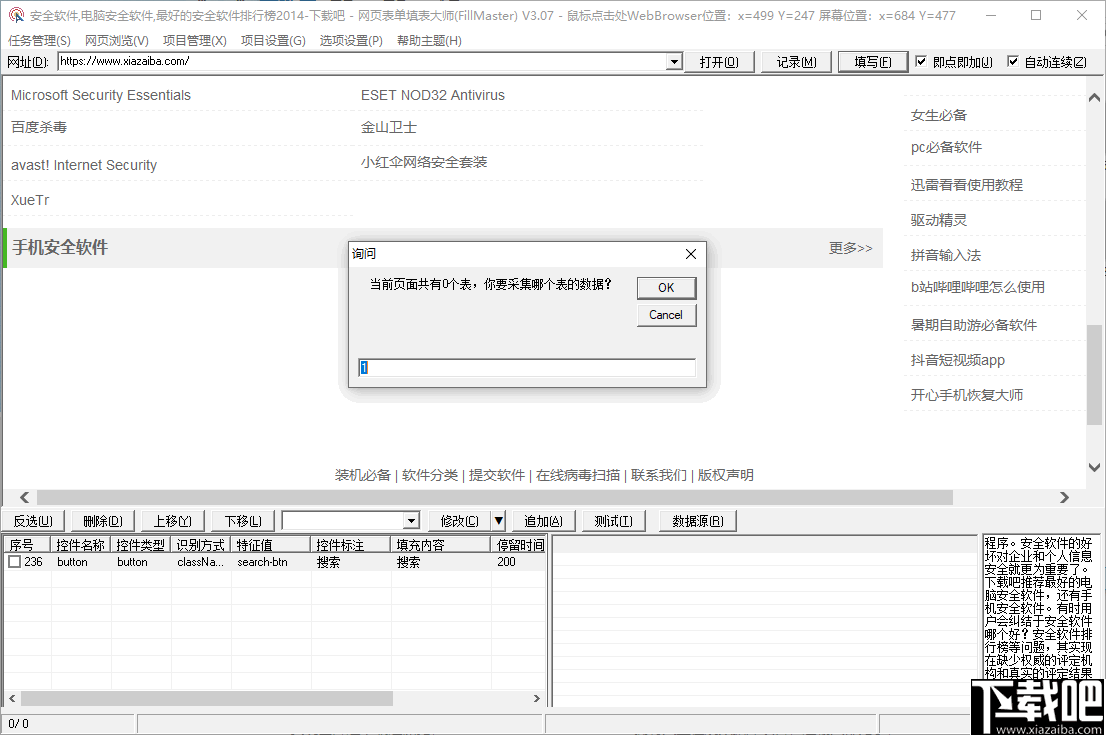Viewport: 1106px width, 735px height.
Task: Click the 填写(F) fill button
Action: (x=872, y=61)
